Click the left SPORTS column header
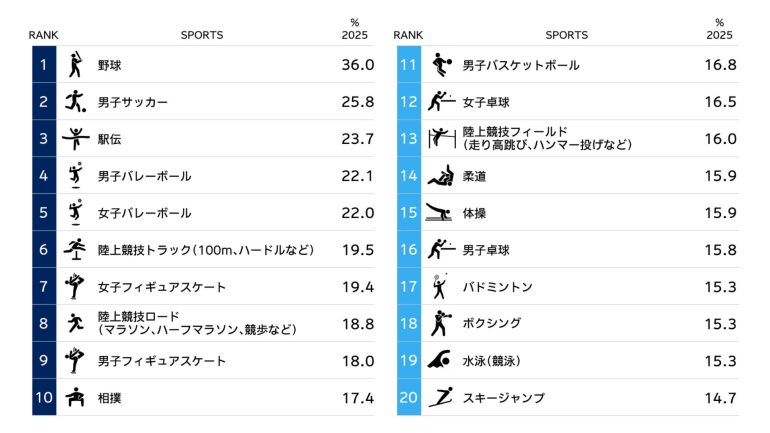Viewport: 770px width, 433px height. pos(201,35)
